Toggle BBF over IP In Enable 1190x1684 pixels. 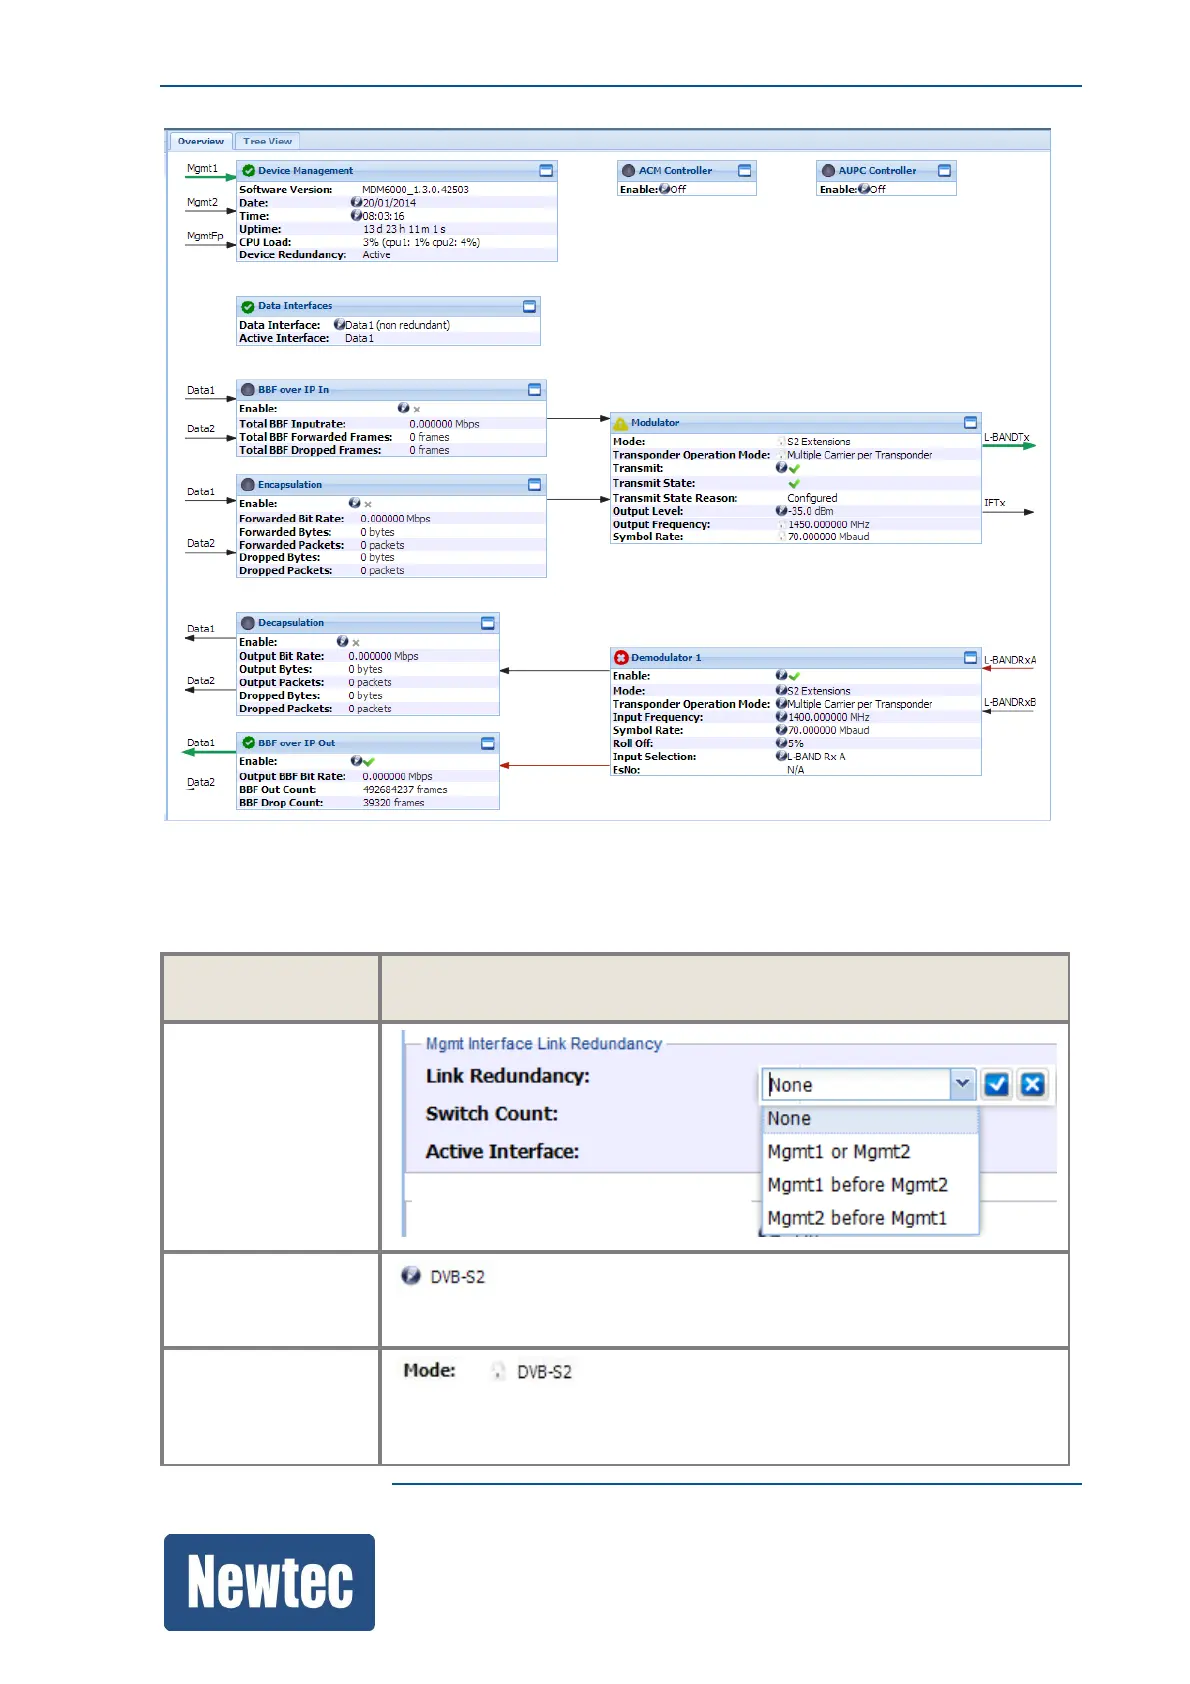tap(404, 408)
